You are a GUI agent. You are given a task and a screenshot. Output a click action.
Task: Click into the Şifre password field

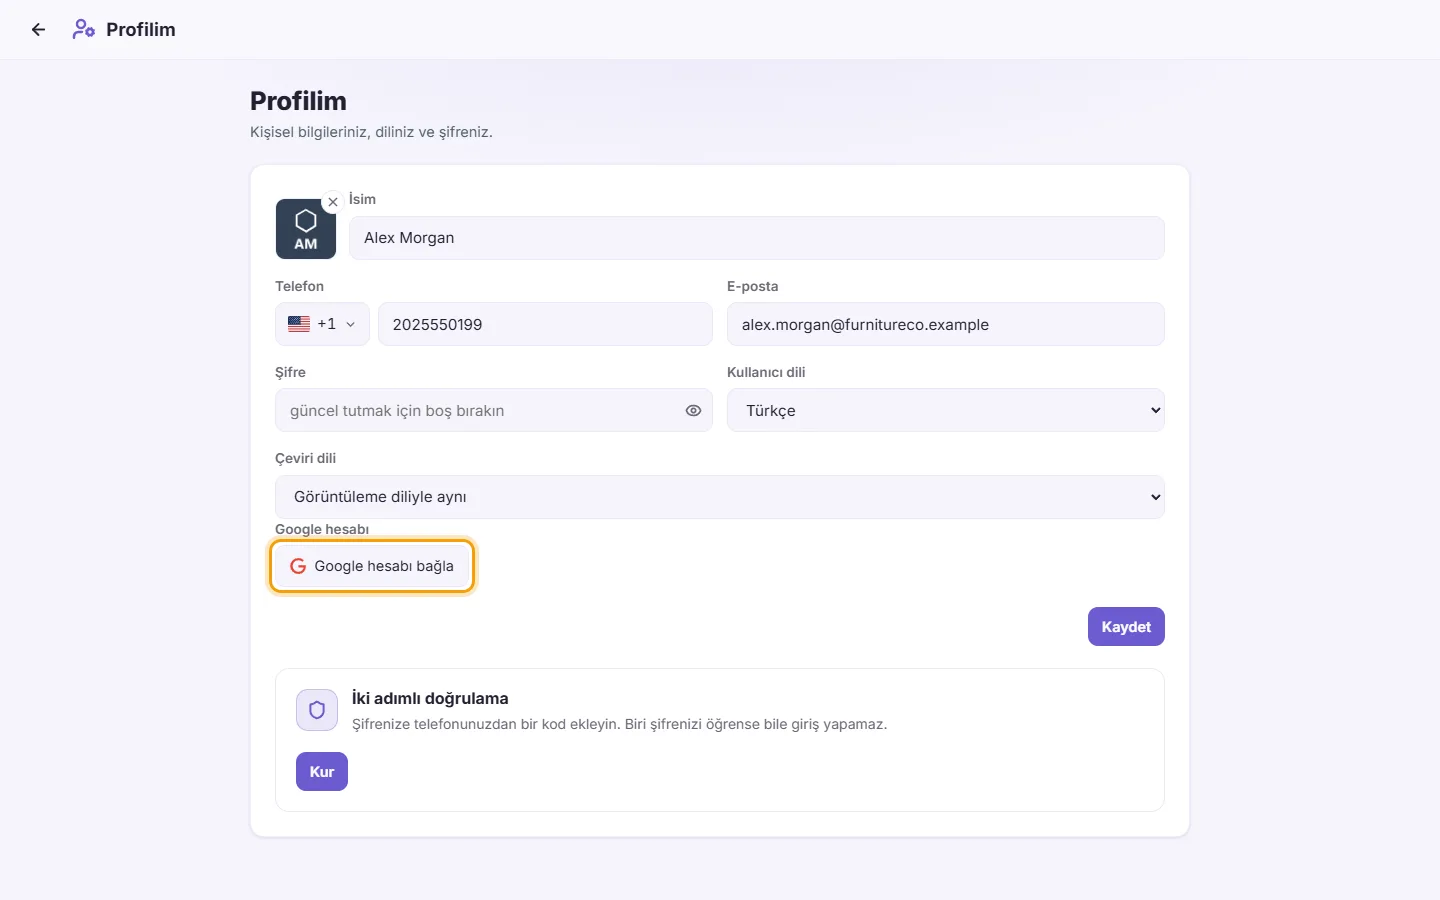tap(494, 411)
